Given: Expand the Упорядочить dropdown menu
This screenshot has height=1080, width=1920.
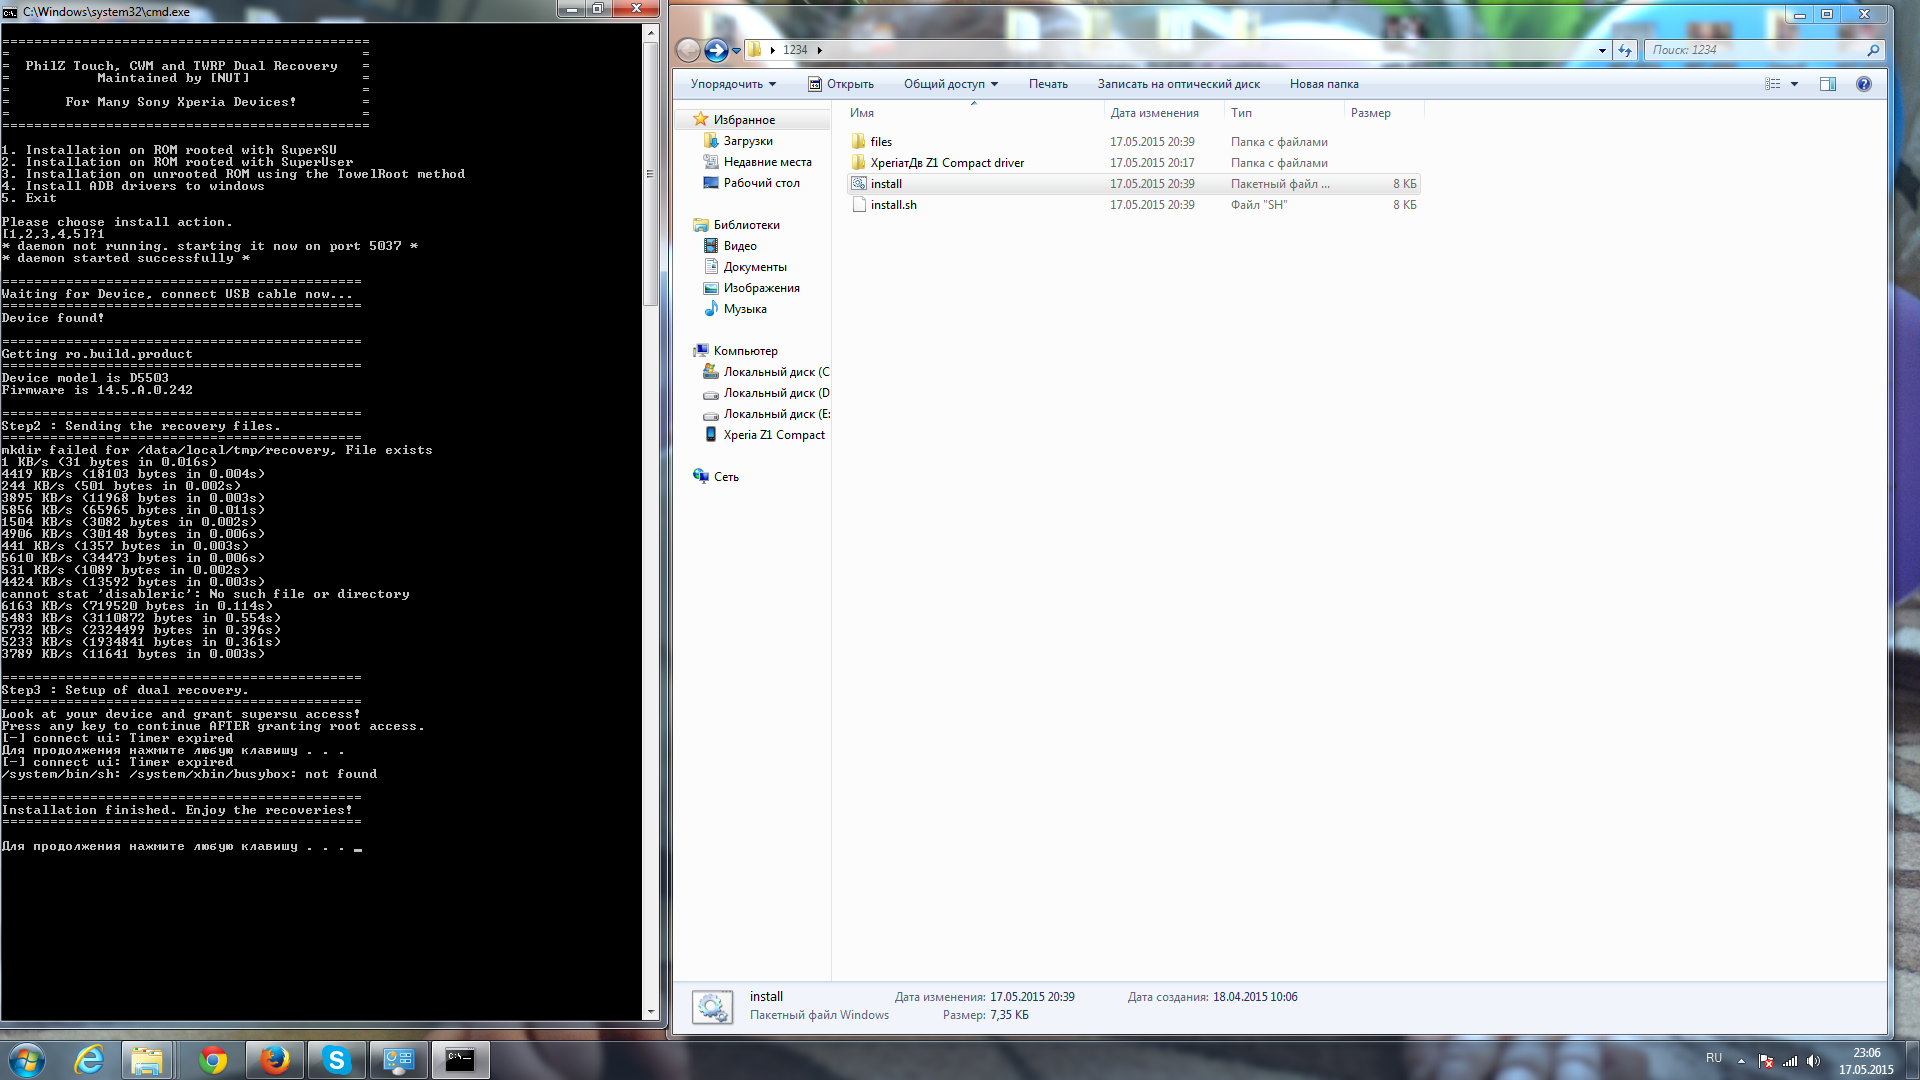Looking at the screenshot, I should [733, 84].
